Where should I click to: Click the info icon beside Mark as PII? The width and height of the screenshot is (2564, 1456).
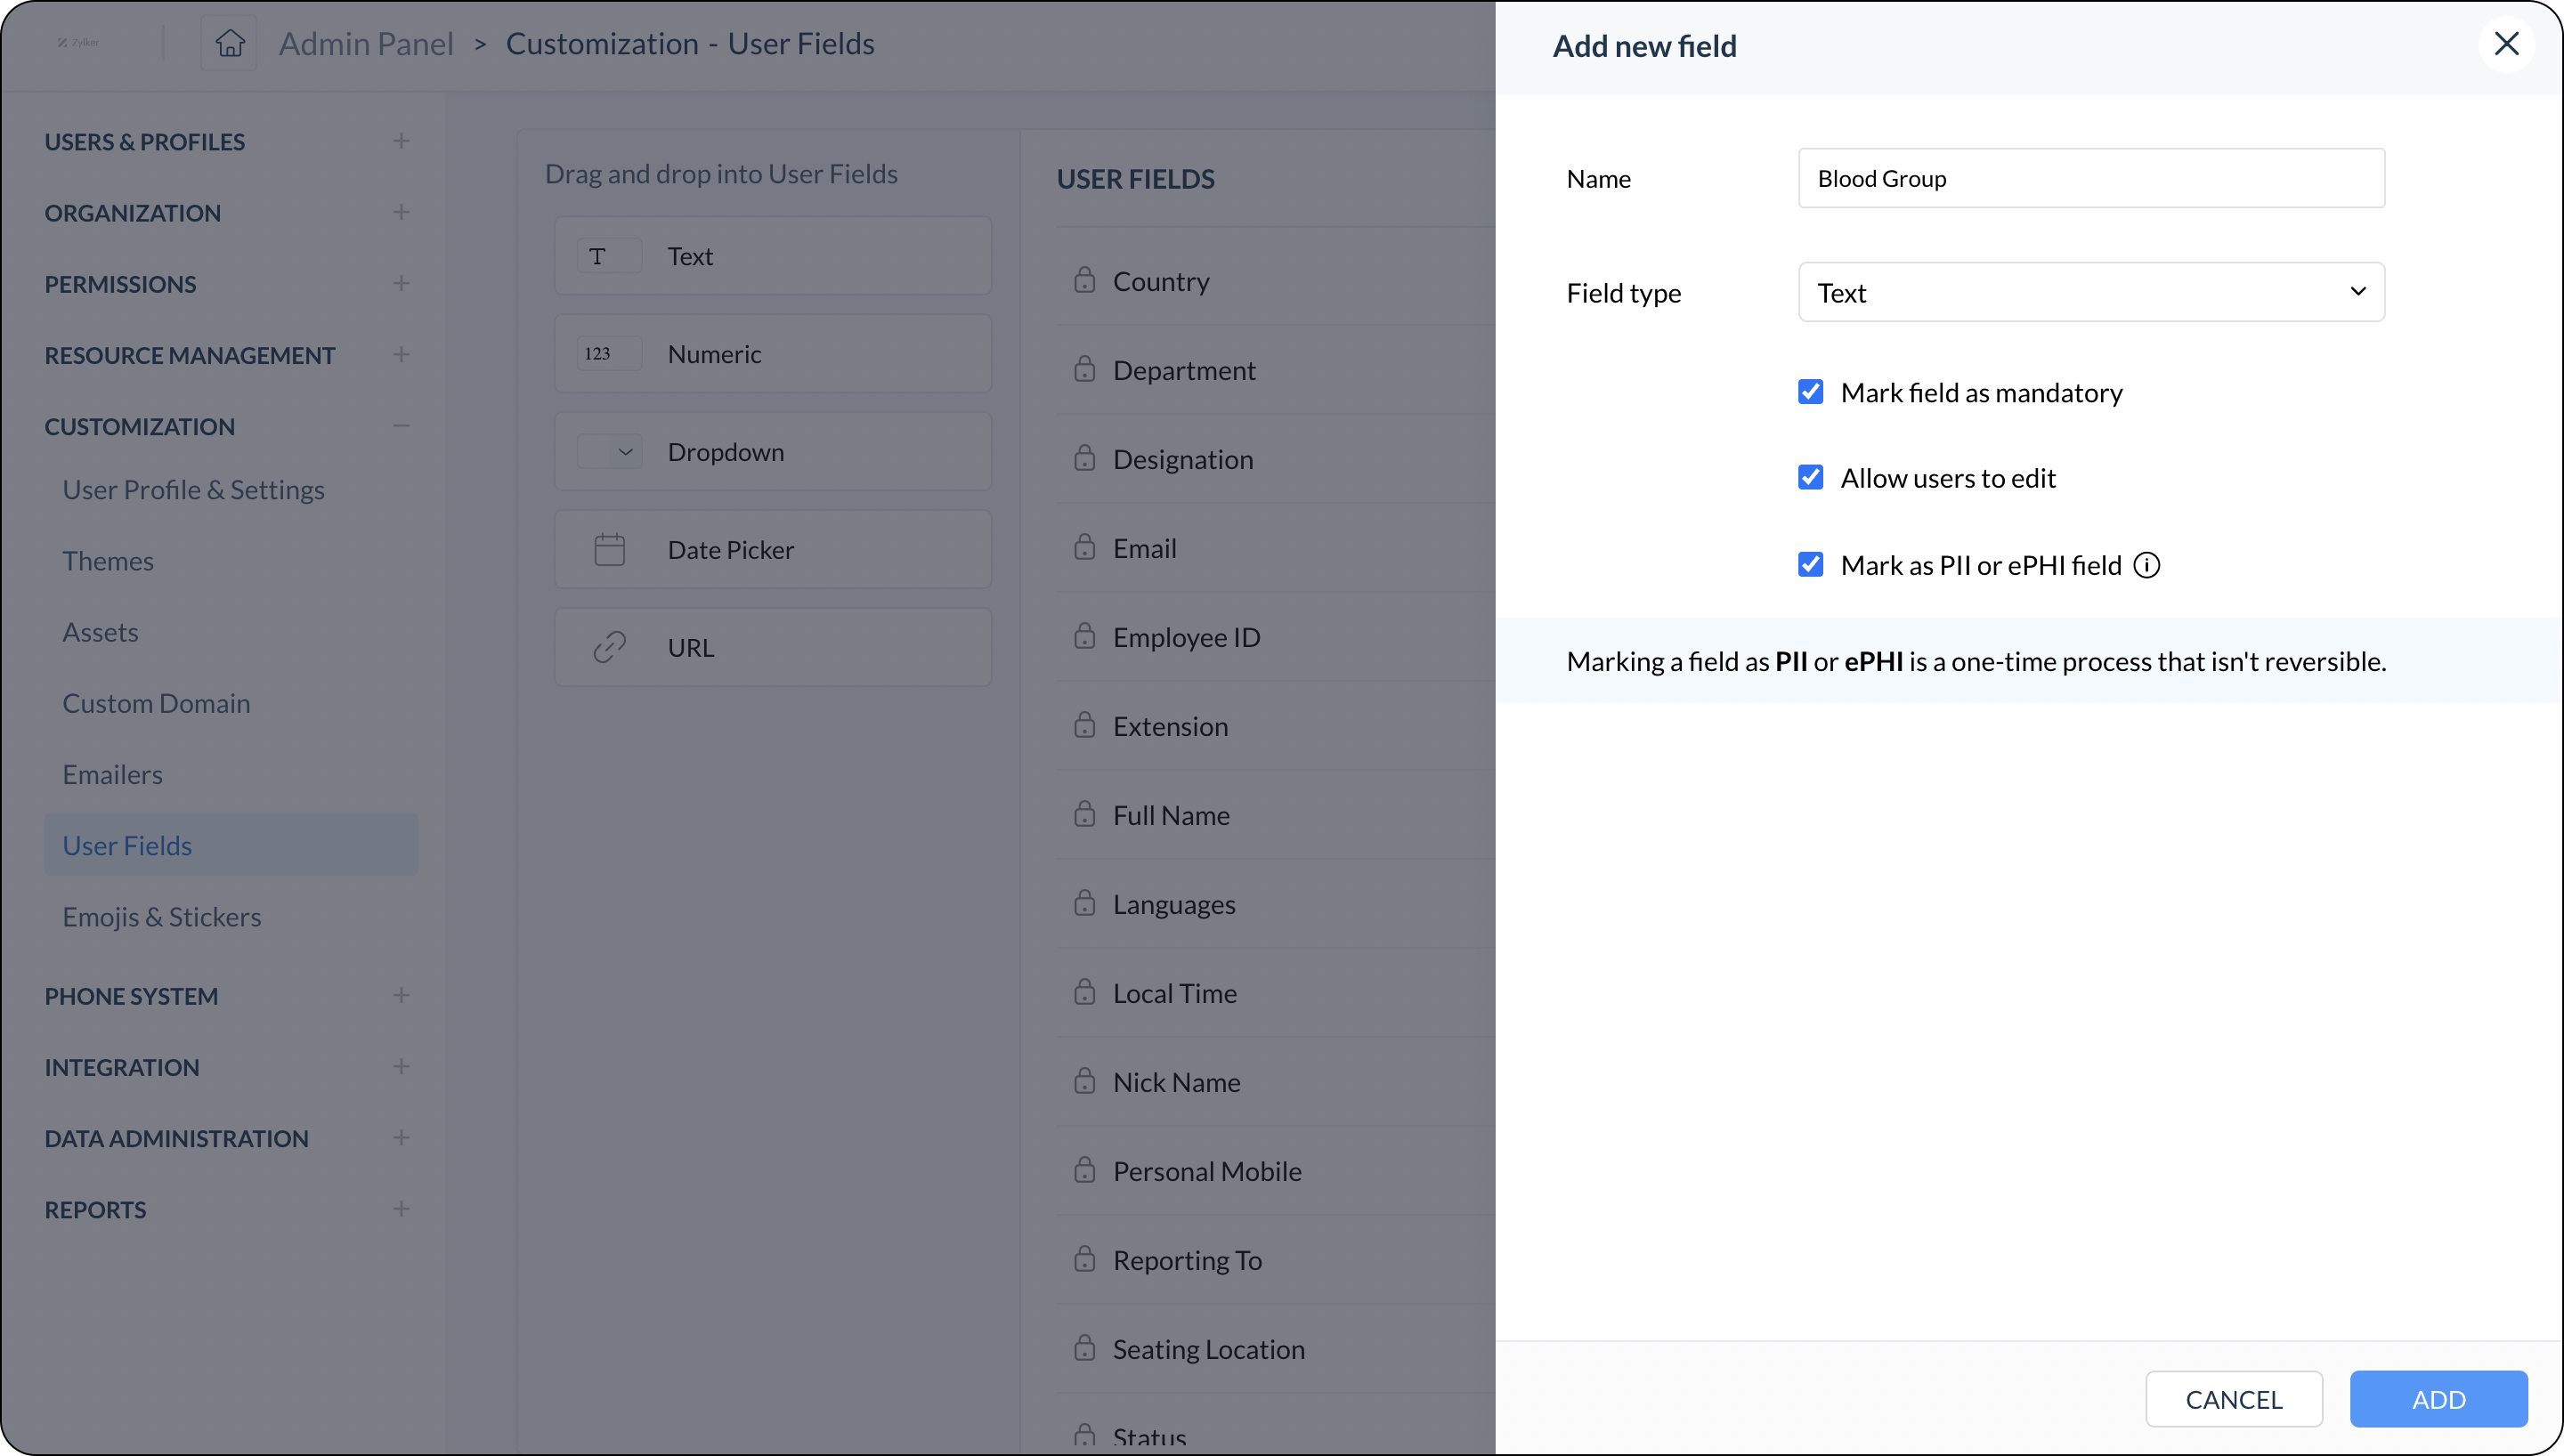pos(2147,564)
